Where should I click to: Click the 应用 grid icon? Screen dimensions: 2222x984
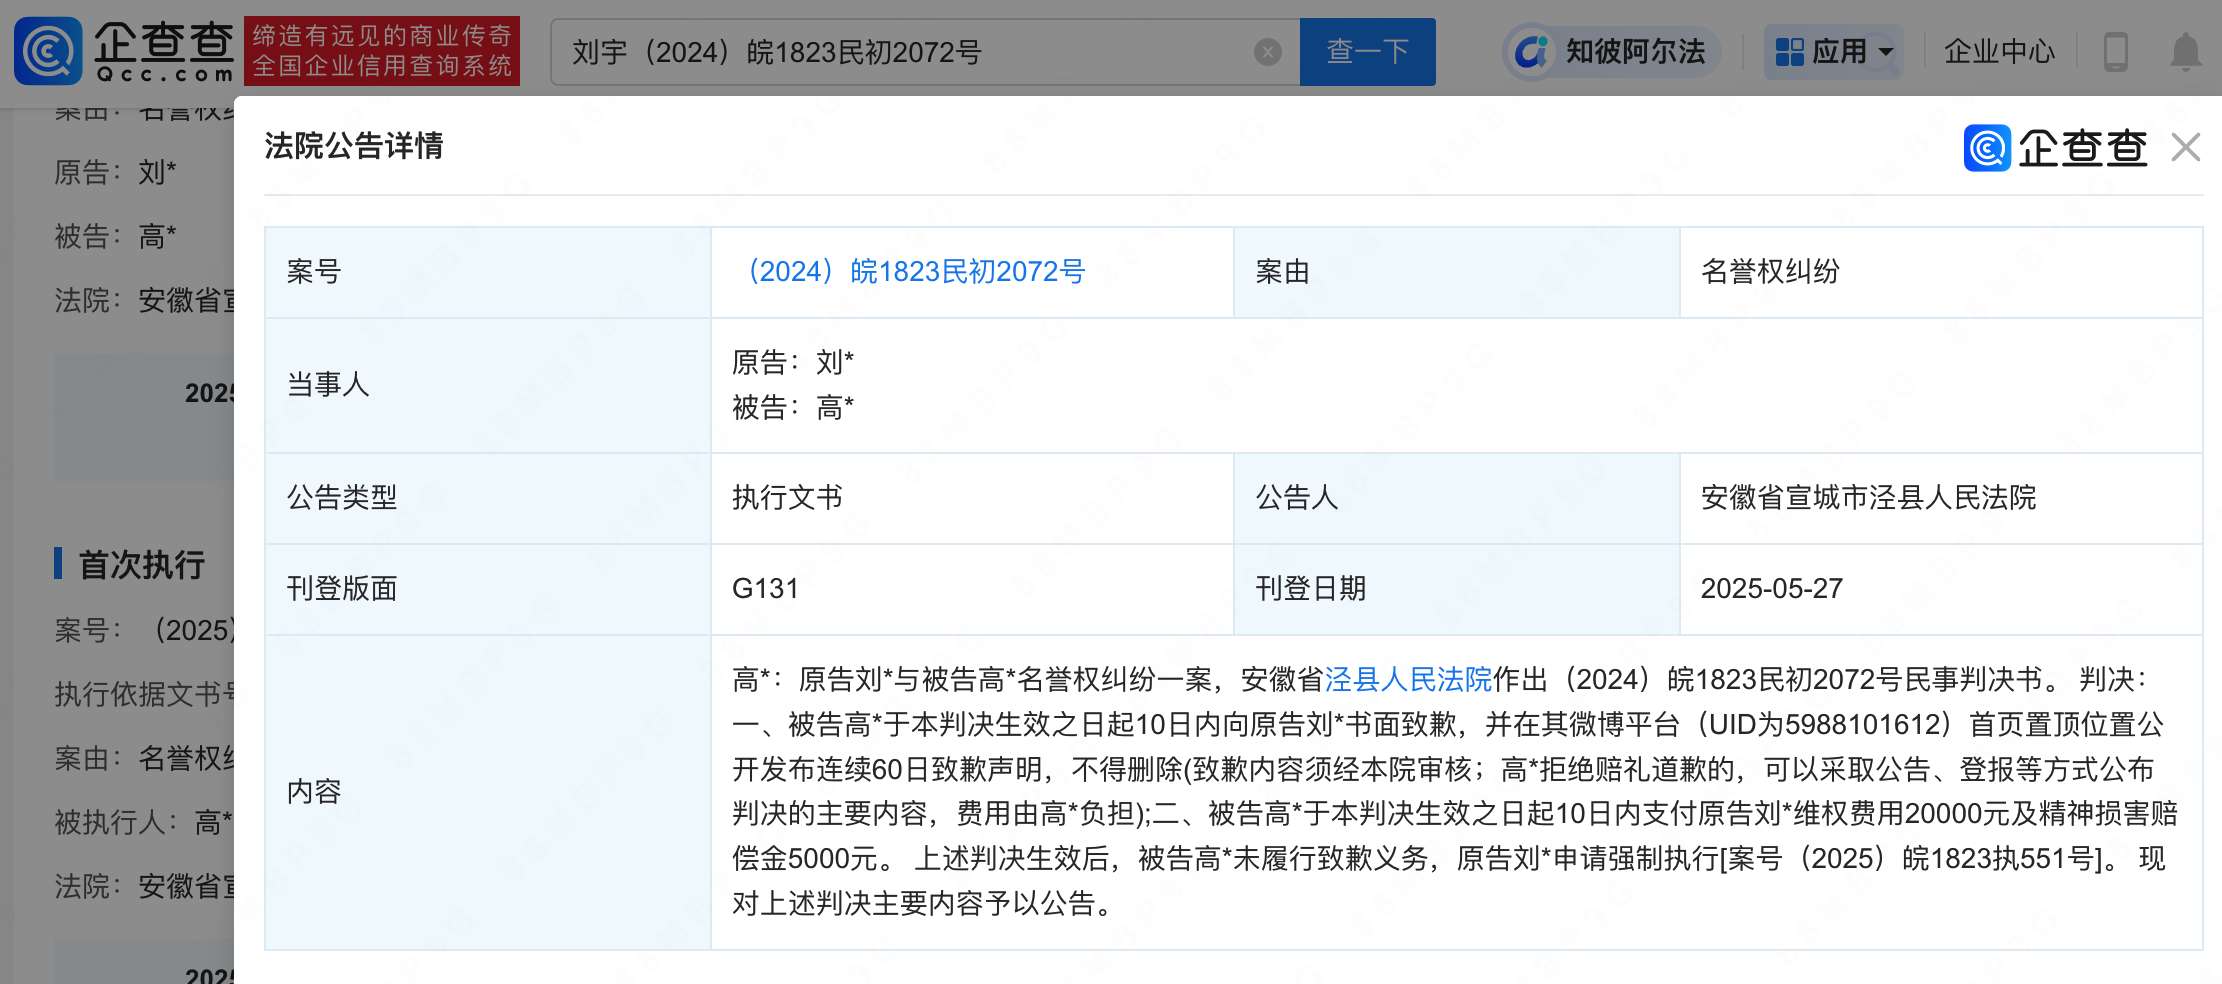(1789, 52)
